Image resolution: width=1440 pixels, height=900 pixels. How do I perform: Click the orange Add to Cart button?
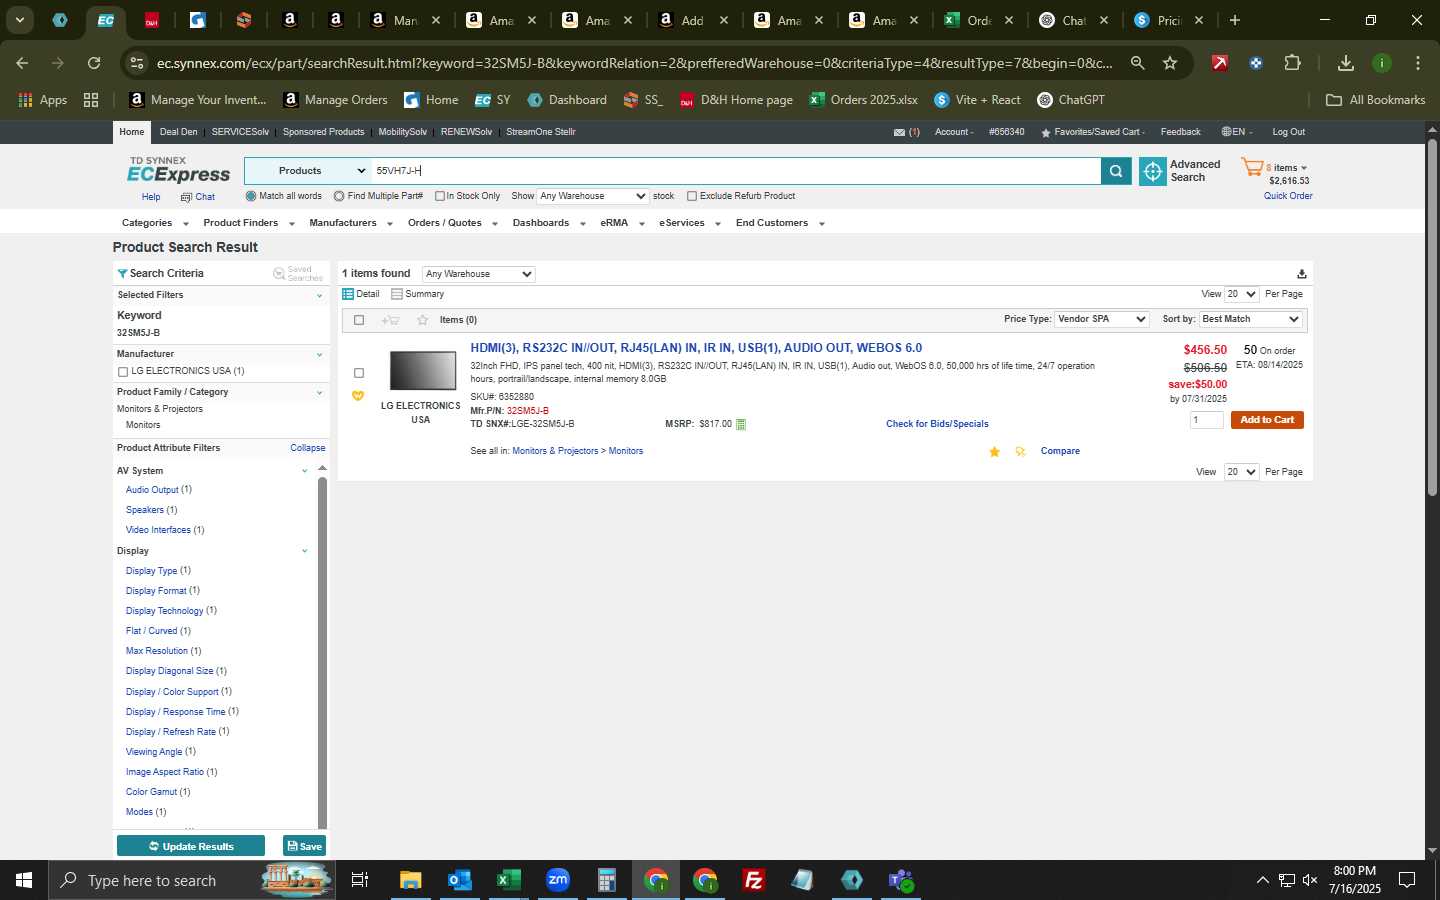(x=1267, y=420)
